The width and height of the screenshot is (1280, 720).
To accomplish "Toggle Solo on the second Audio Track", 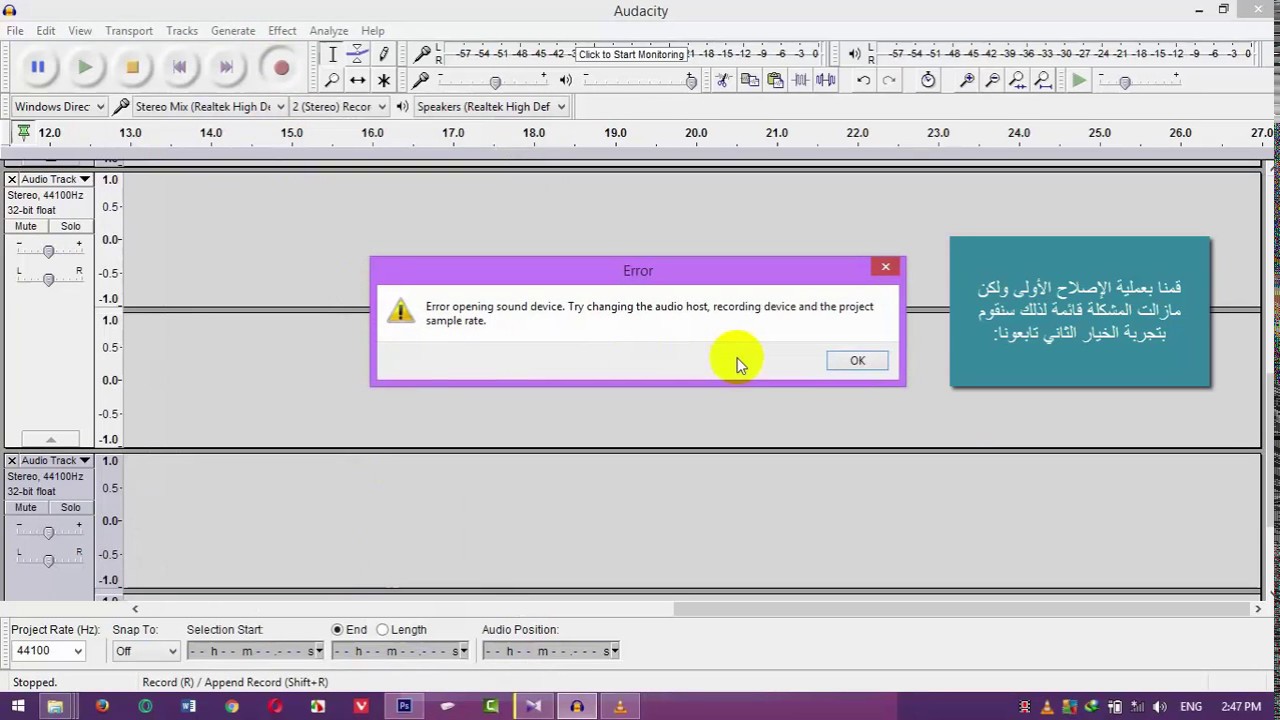I will coord(70,507).
